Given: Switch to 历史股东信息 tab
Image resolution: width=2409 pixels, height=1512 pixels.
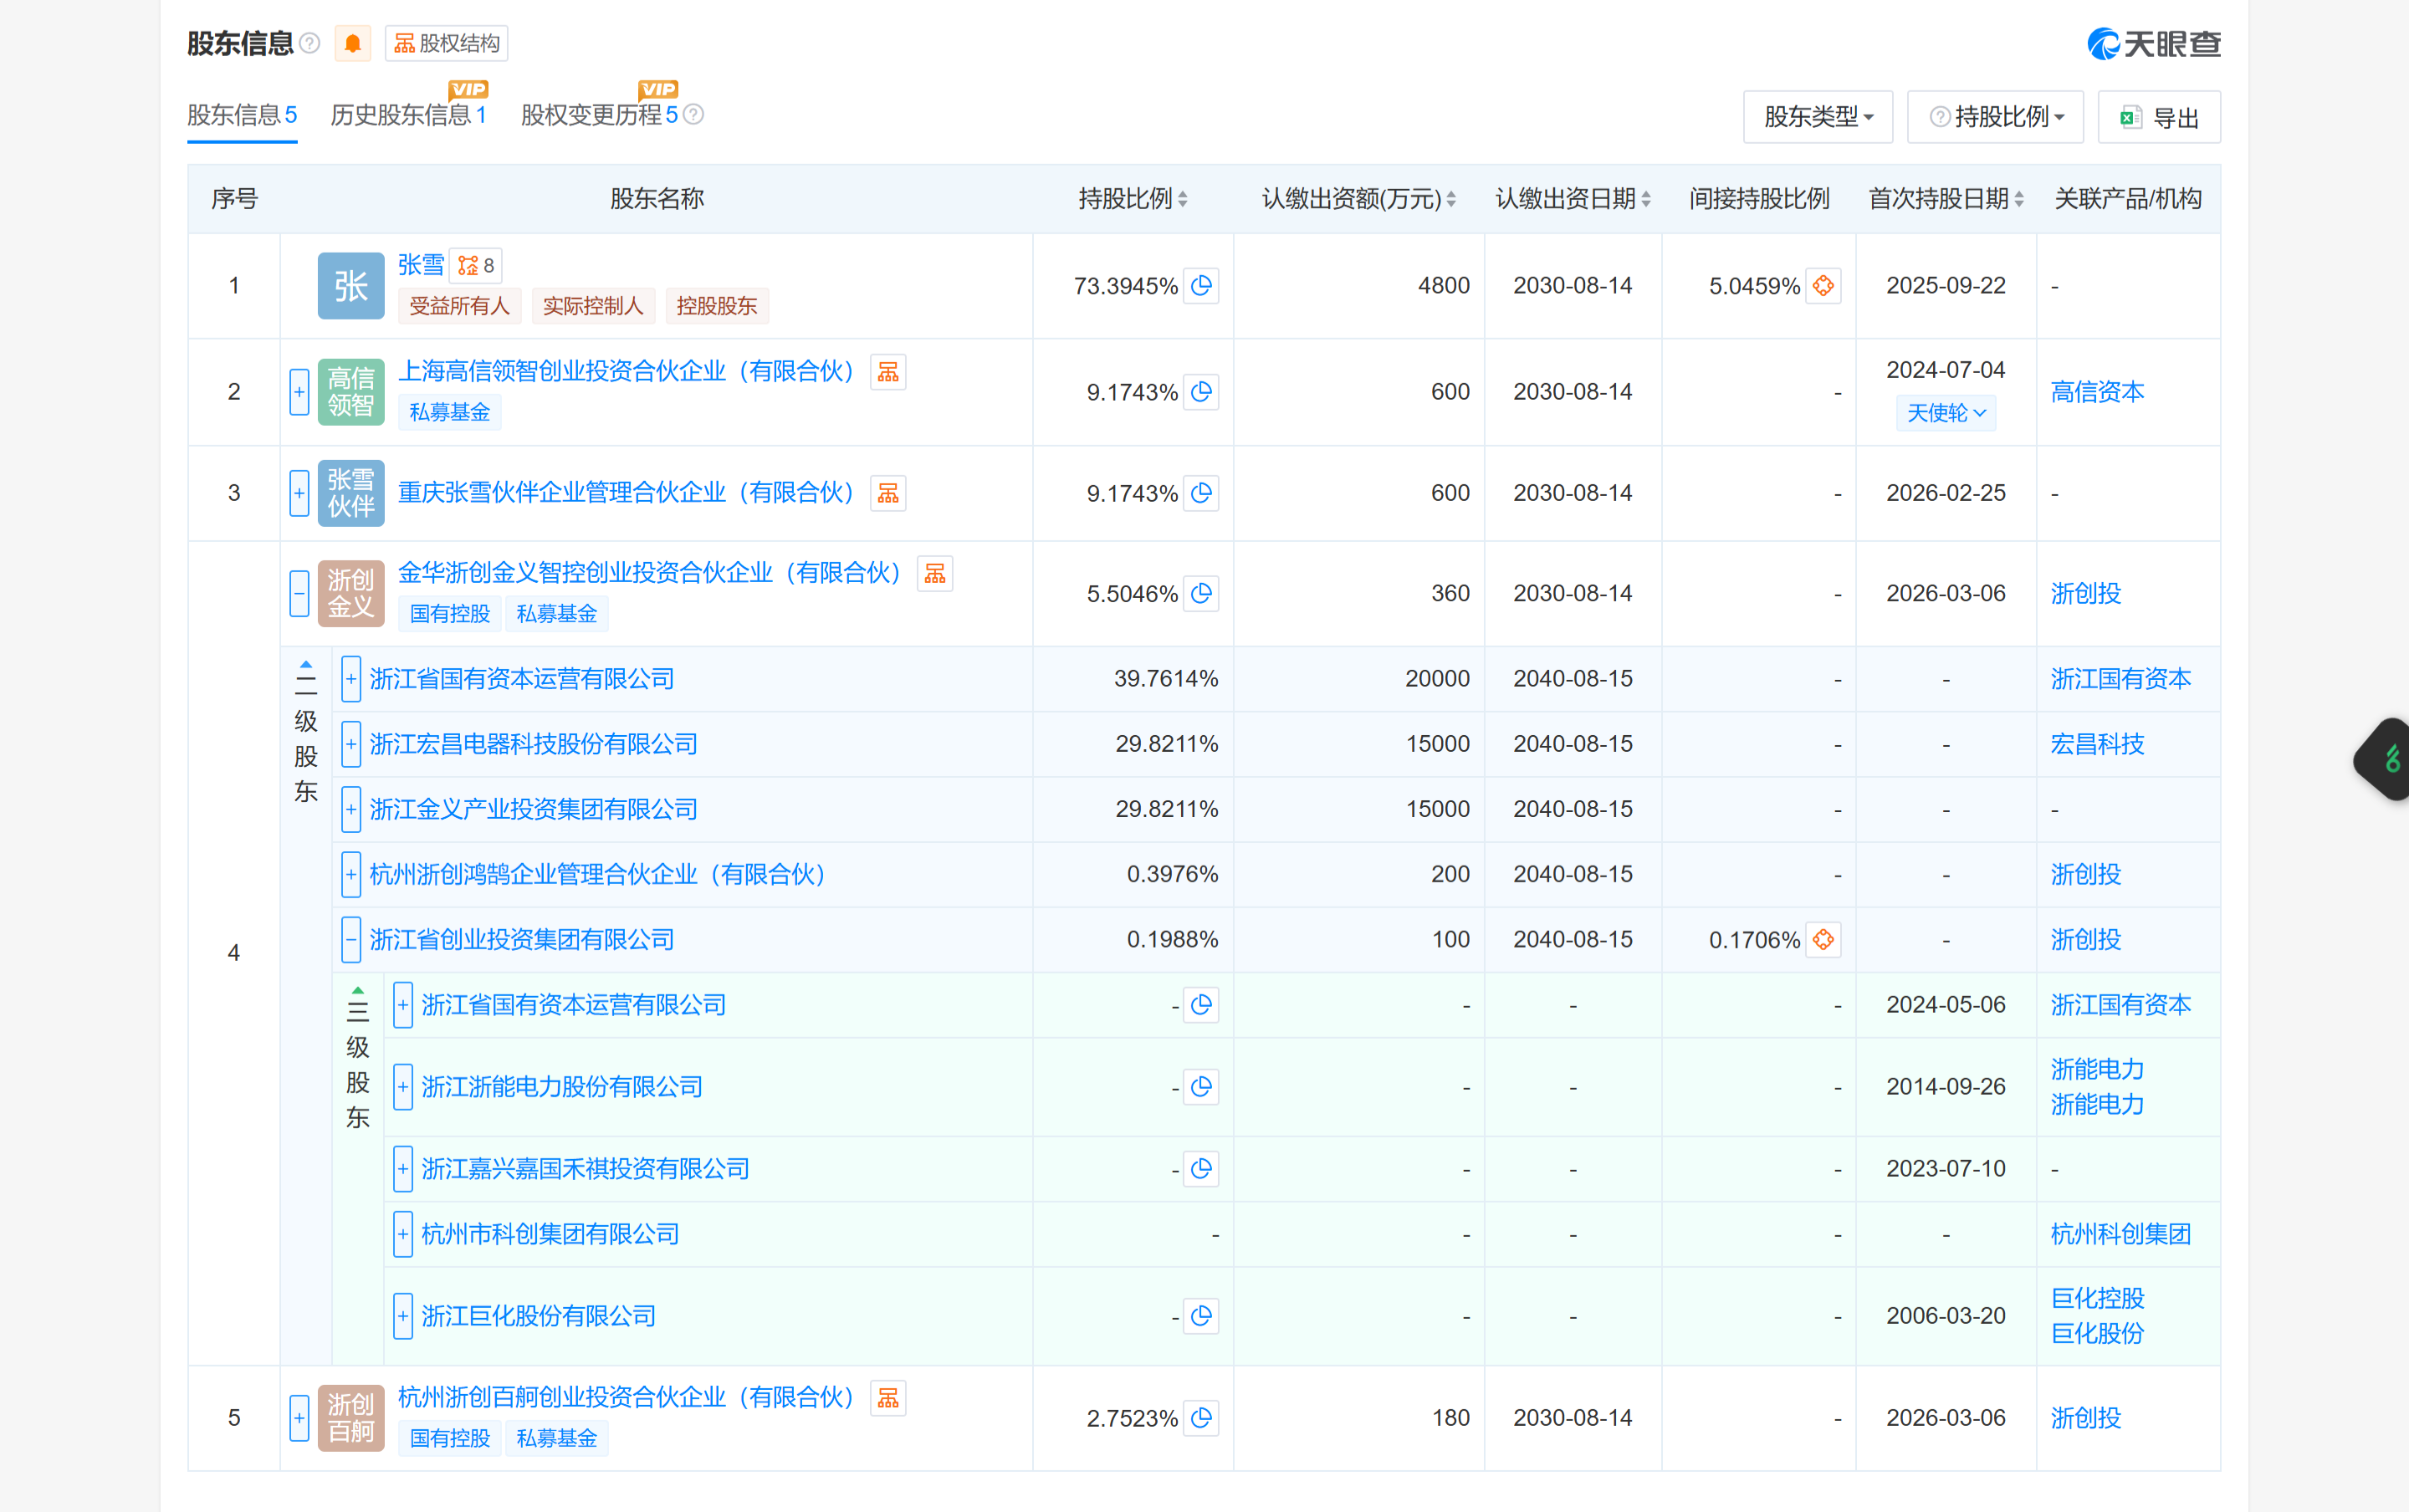Looking at the screenshot, I should coord(408,115).
